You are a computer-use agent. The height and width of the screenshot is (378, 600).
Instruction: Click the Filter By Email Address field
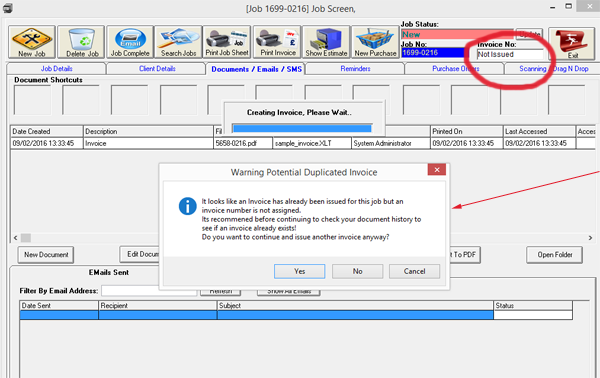coord(149,291)
